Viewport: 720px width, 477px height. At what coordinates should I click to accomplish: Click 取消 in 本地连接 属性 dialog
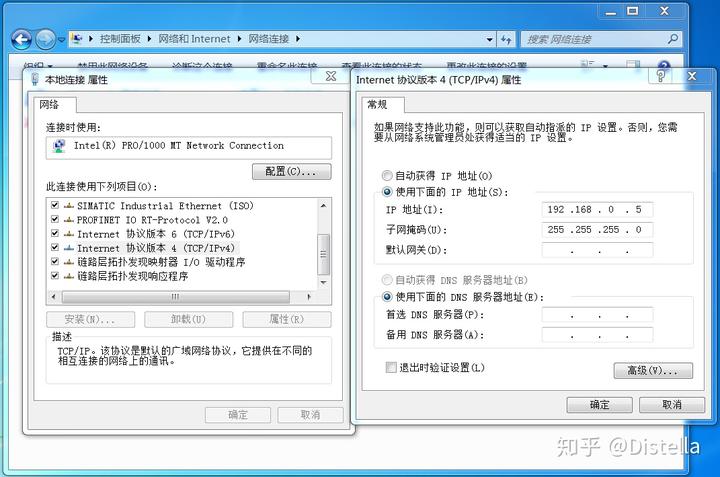[310, 415]
